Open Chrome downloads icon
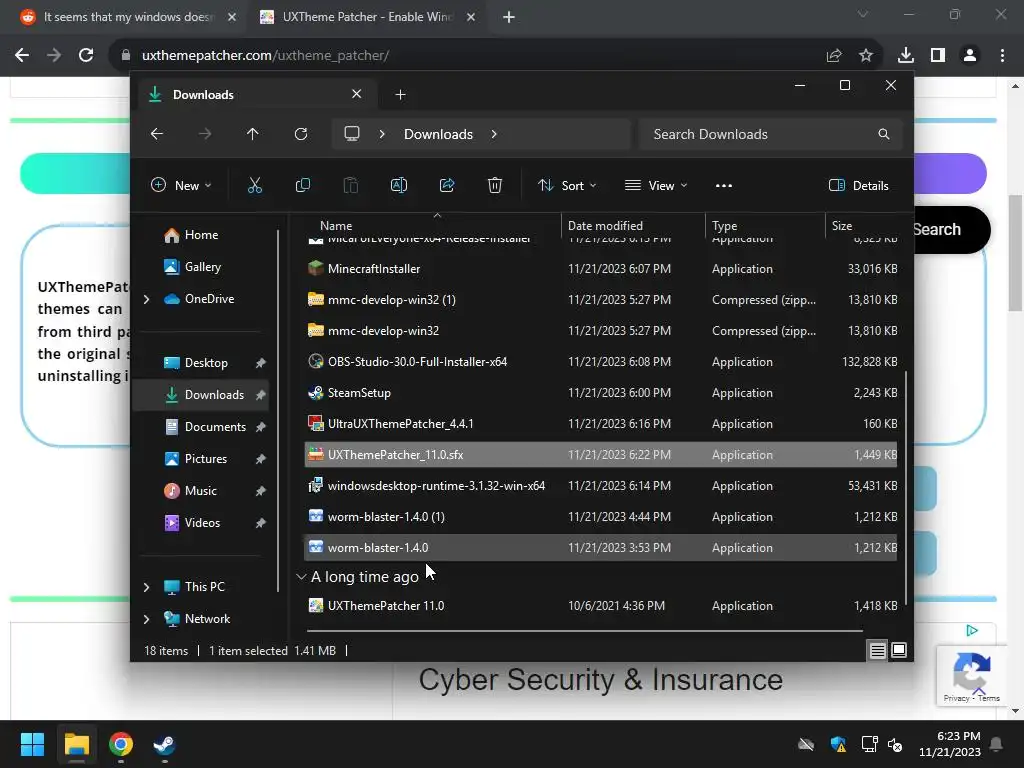 click(905, 56)
